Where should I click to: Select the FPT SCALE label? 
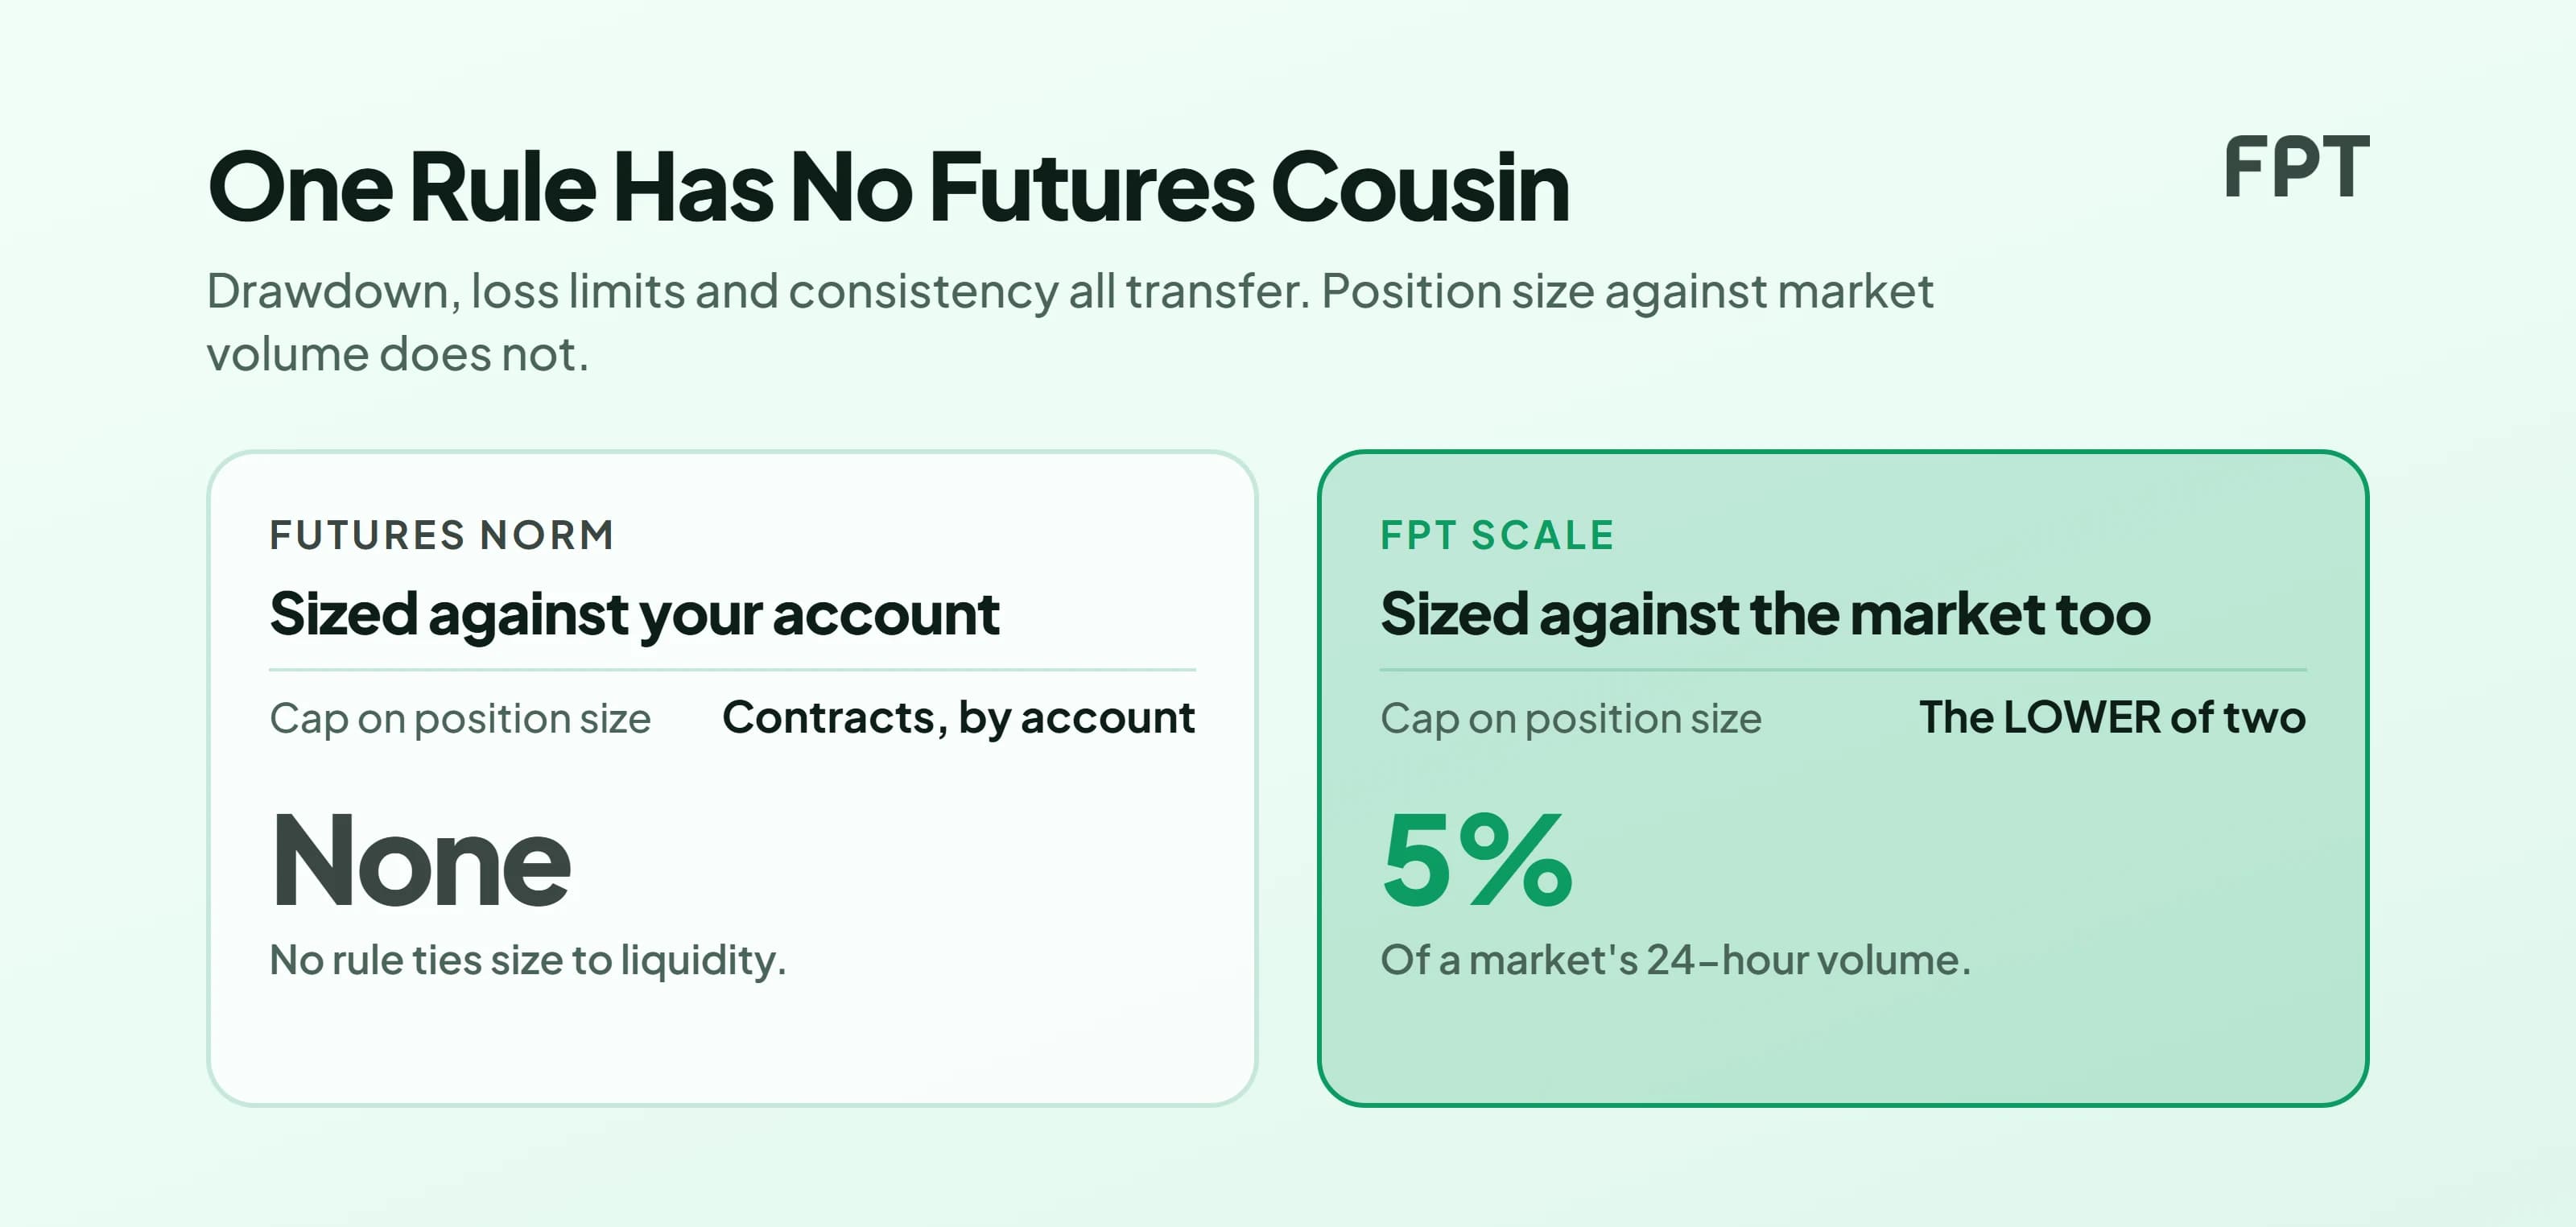(1497, 535)
